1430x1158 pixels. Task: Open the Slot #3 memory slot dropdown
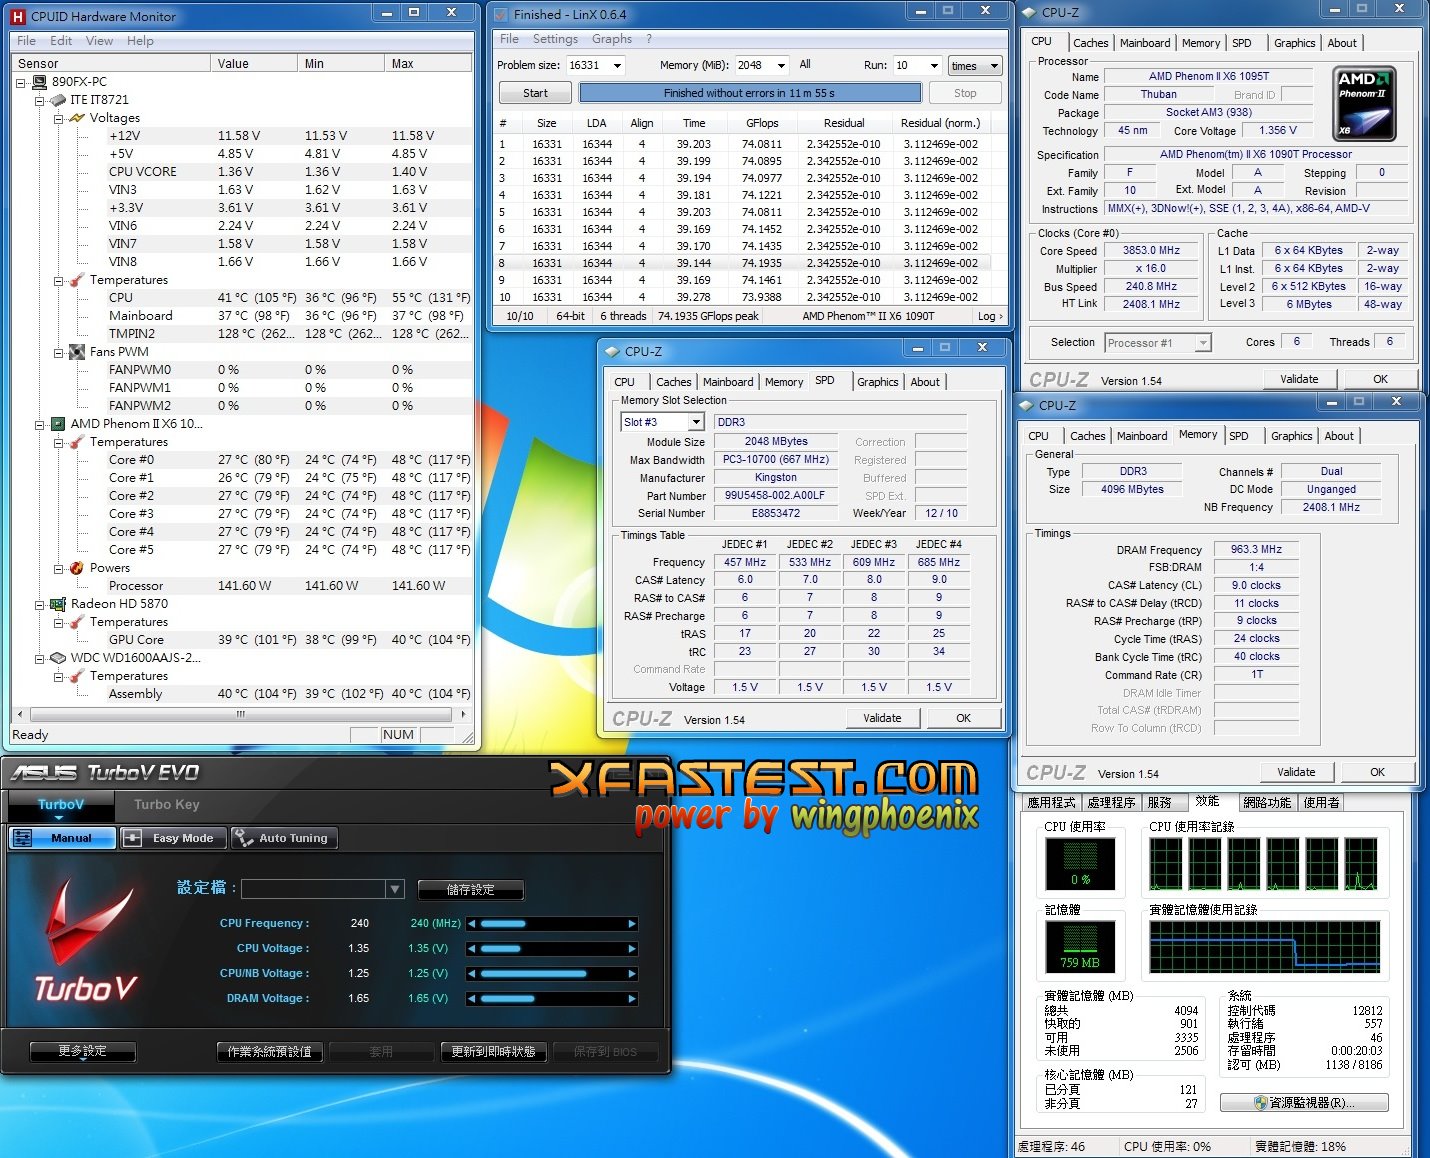pos(696,422)
